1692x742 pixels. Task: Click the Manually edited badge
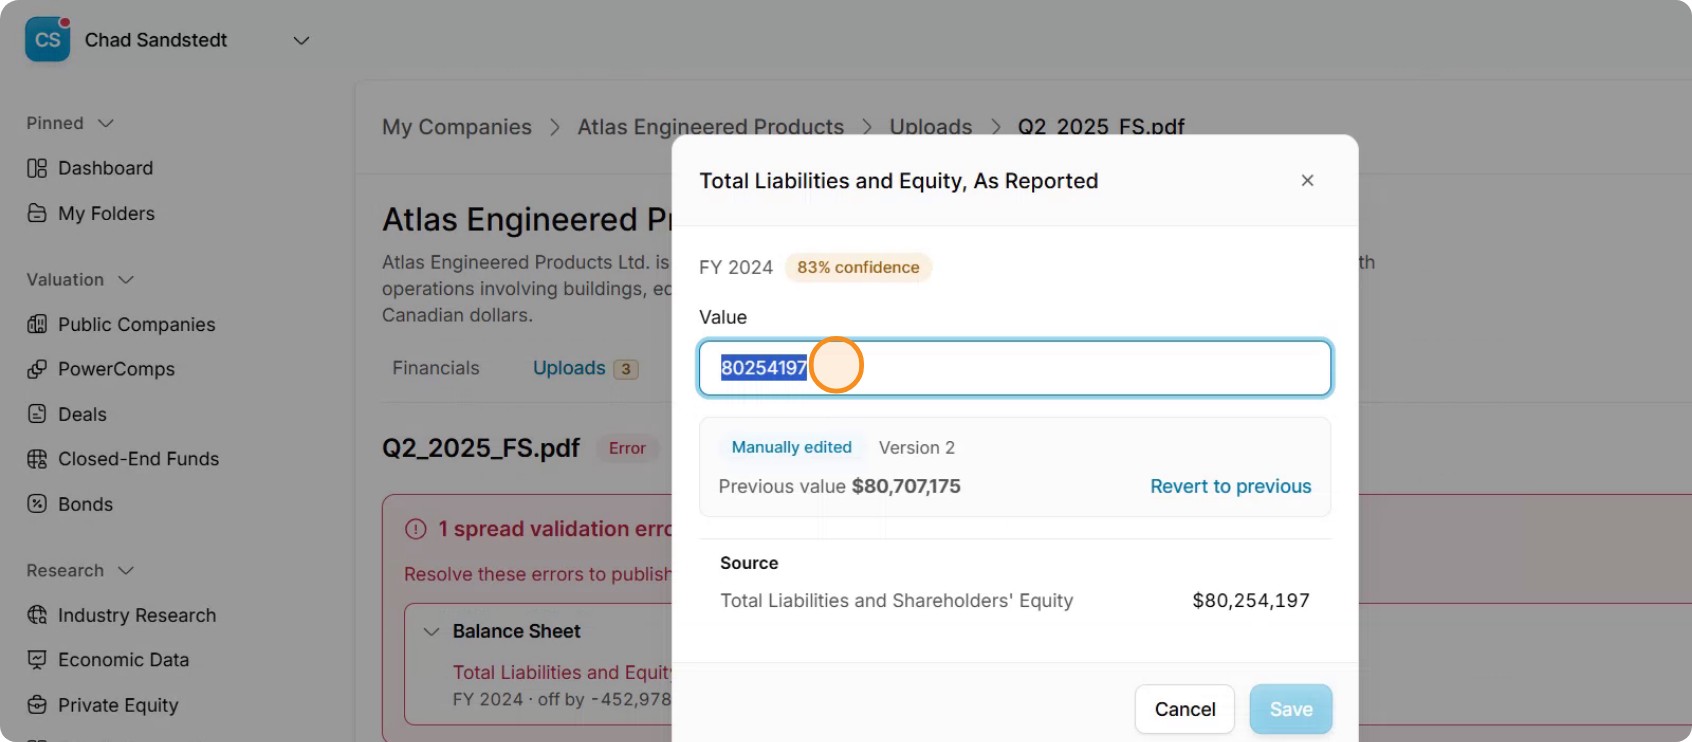[792, 447]
